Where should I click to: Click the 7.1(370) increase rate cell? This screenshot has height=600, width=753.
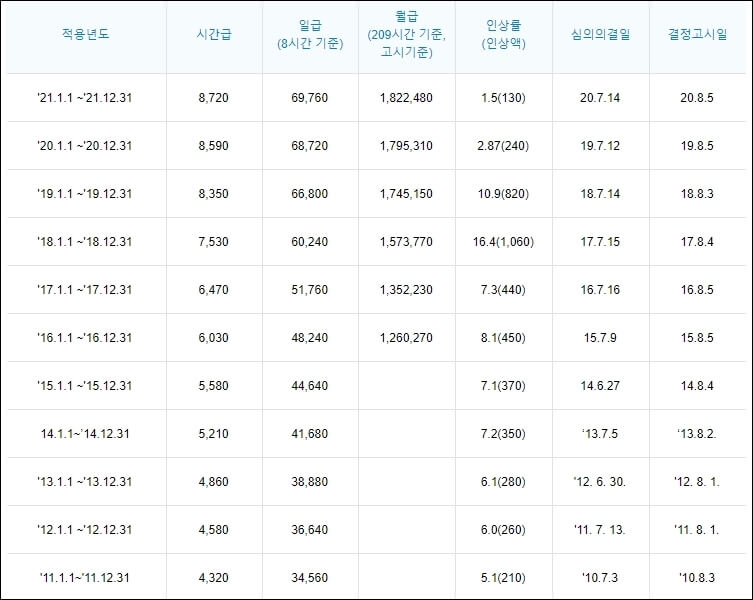[503, 386]
